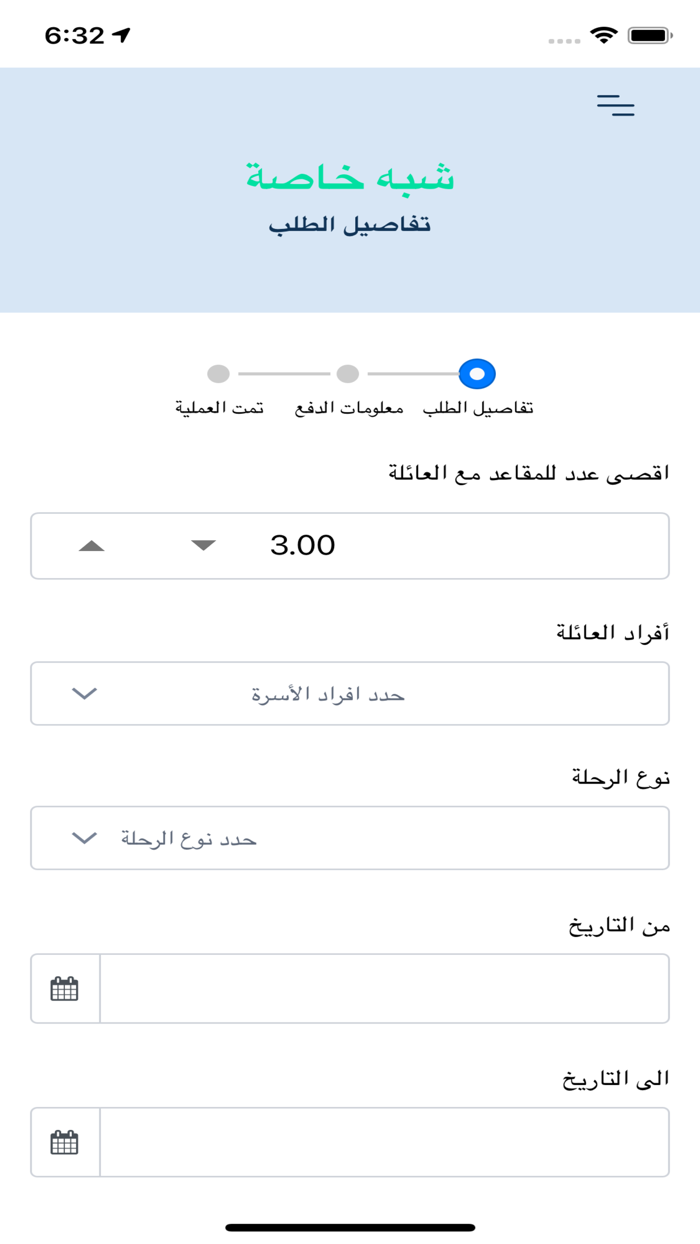The width and height of the screenshot is (700, 1244).
Task: Click the gray step circle for معلومات الدفع
Action: tap(348, 374)
